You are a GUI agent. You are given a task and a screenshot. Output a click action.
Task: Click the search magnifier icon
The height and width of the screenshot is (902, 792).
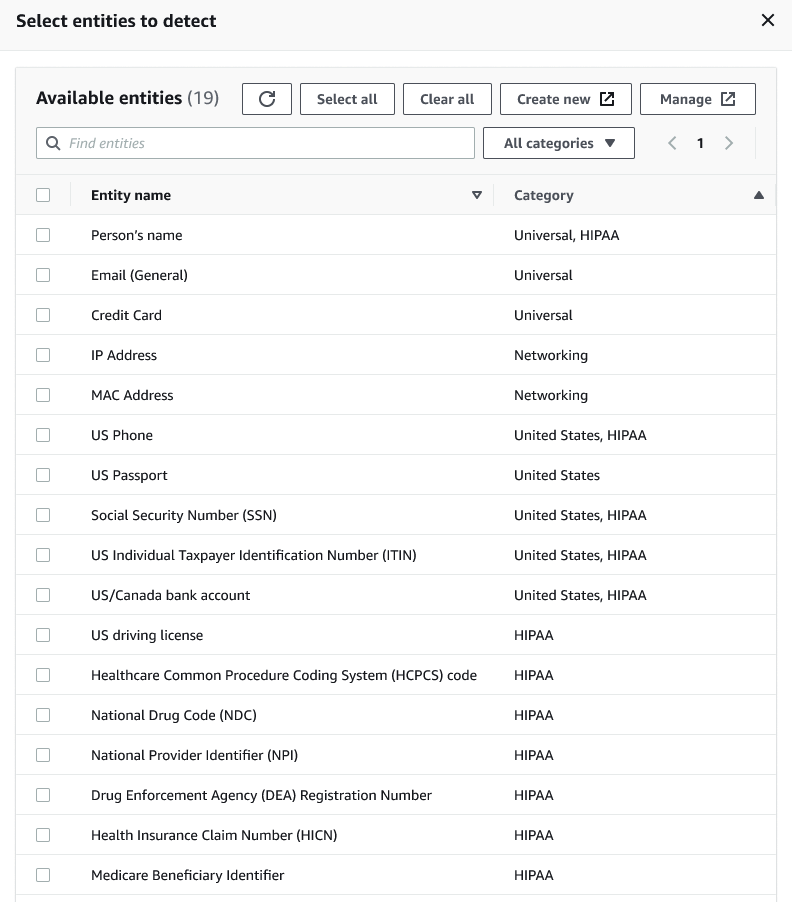[52, 143]
